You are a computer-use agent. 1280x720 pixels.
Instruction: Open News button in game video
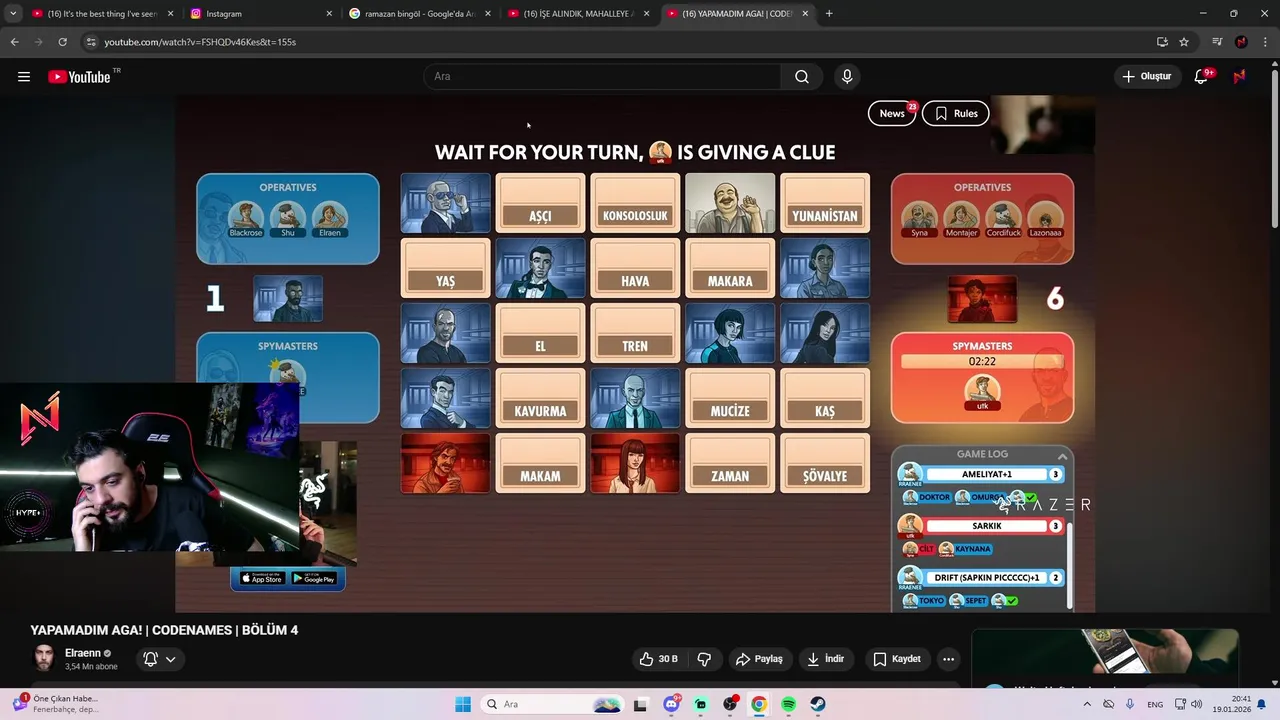[892, 114]
